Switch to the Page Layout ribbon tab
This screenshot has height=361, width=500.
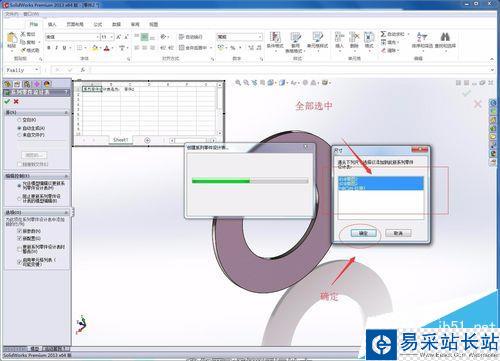coord(75,24)
